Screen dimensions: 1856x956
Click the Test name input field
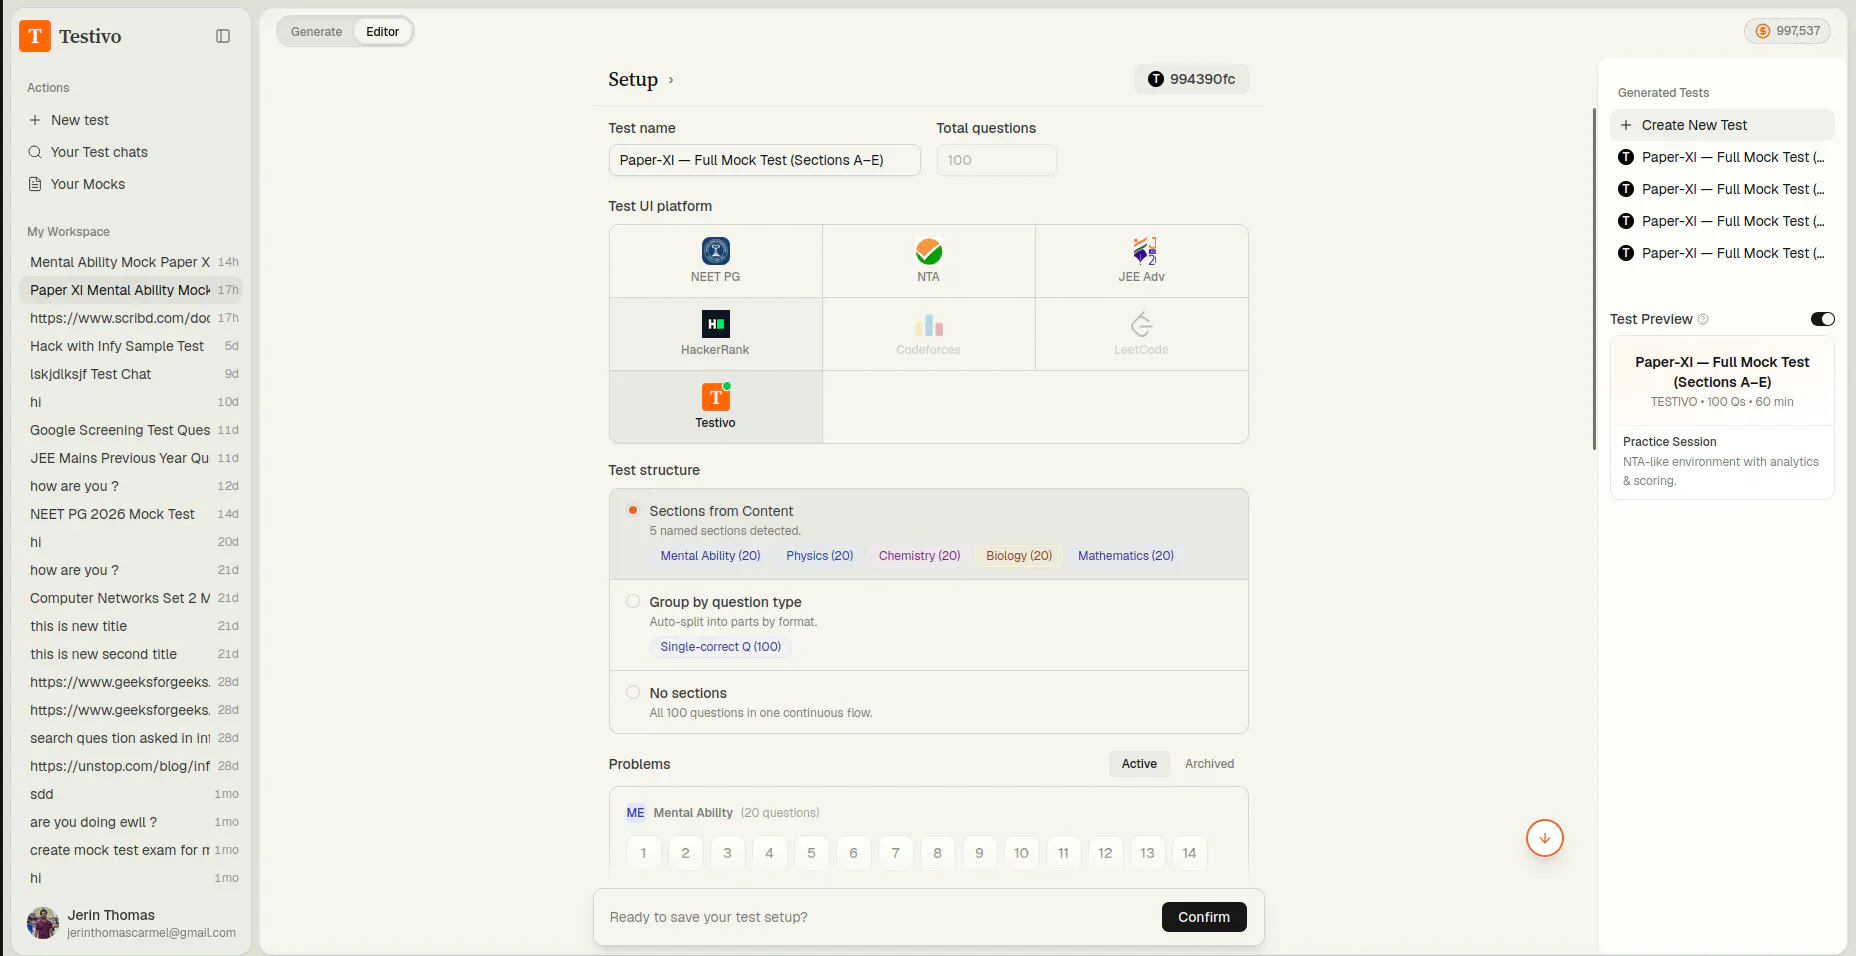click(764, 160)
